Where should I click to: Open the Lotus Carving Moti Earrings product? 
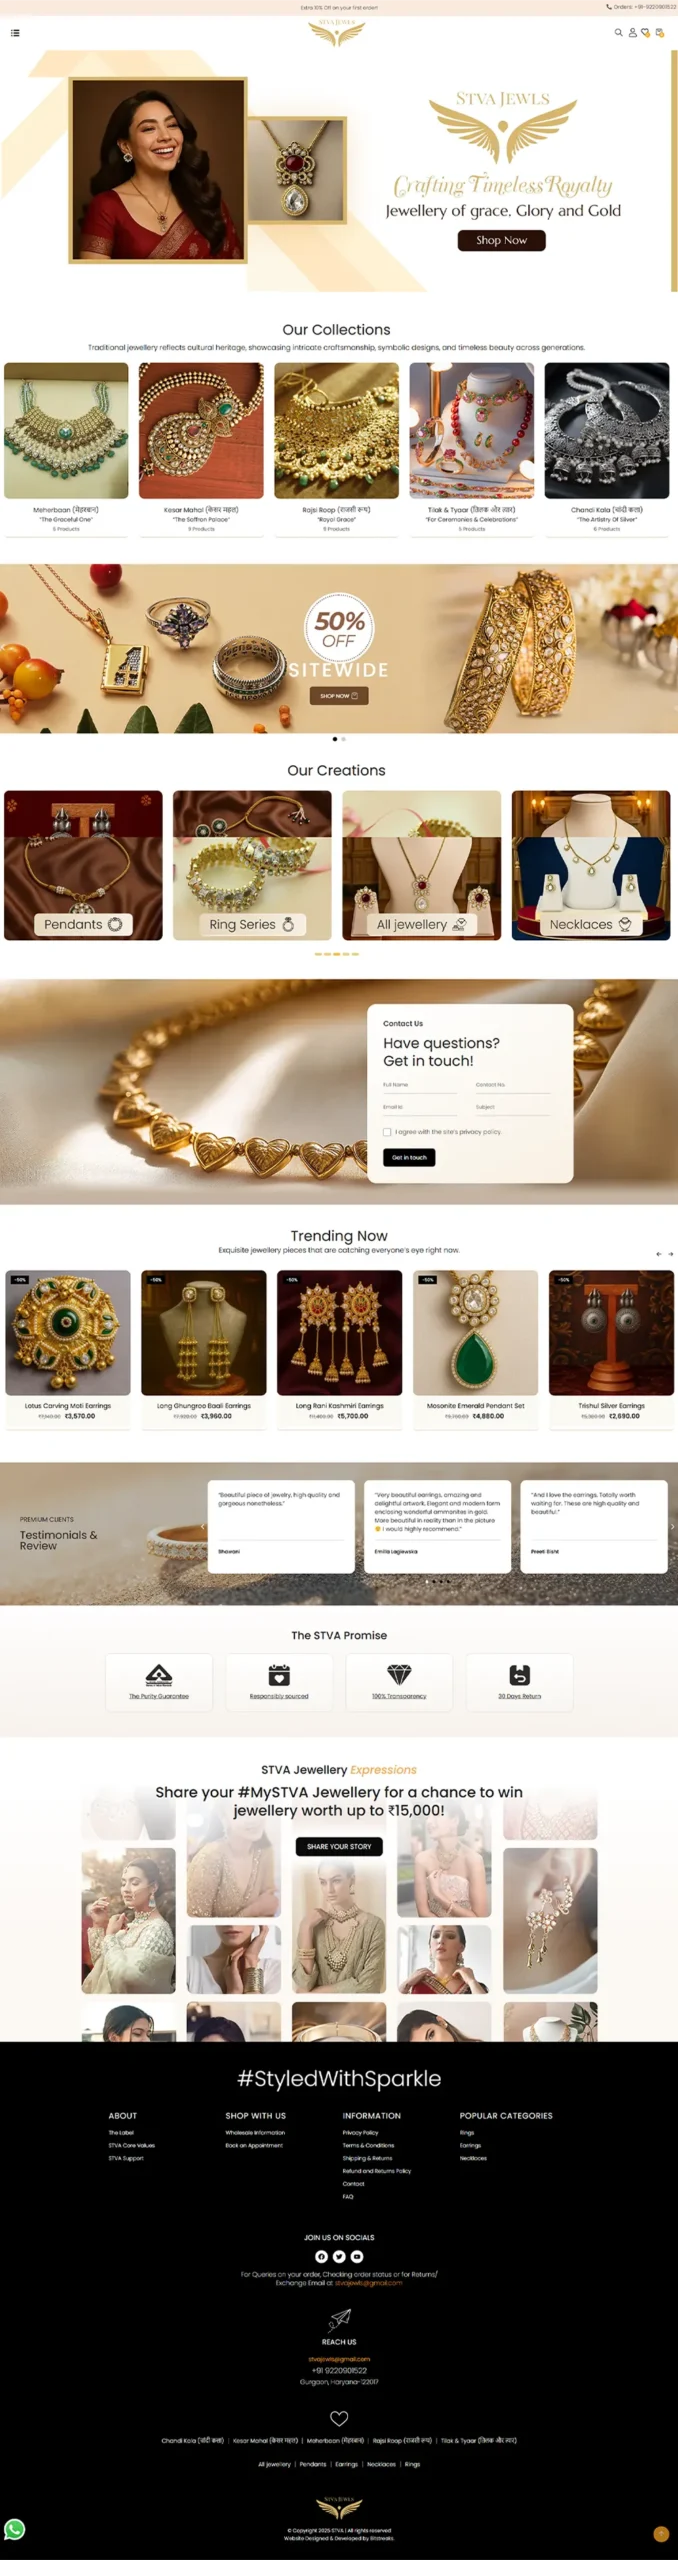point(68,1346)
